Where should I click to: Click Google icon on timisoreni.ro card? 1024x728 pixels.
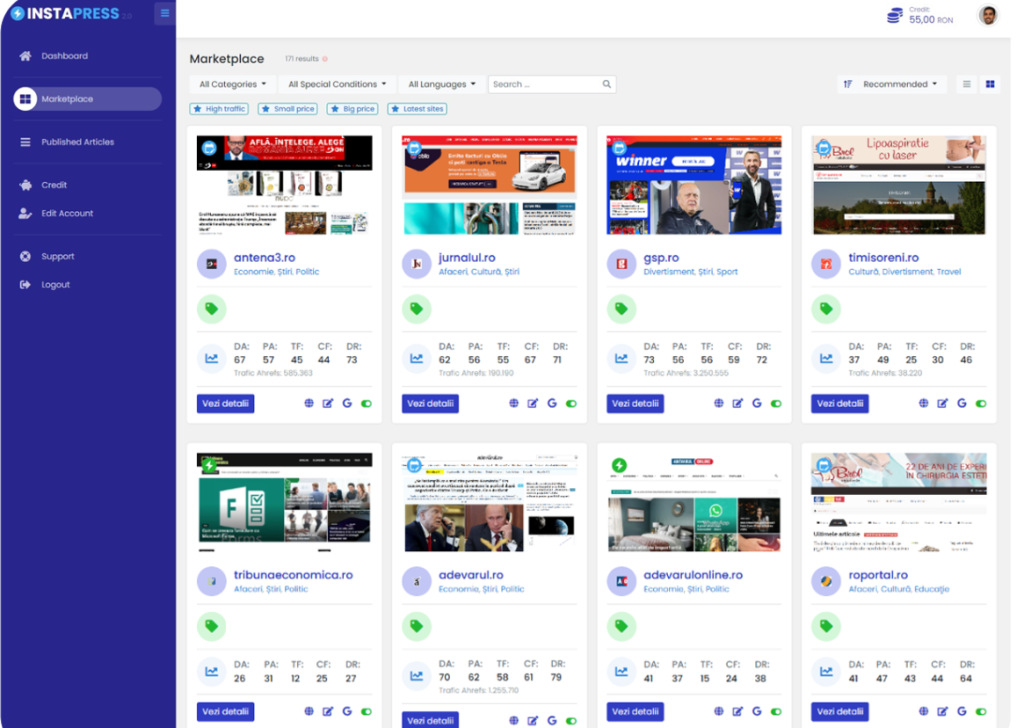click(x=961, y=404)
